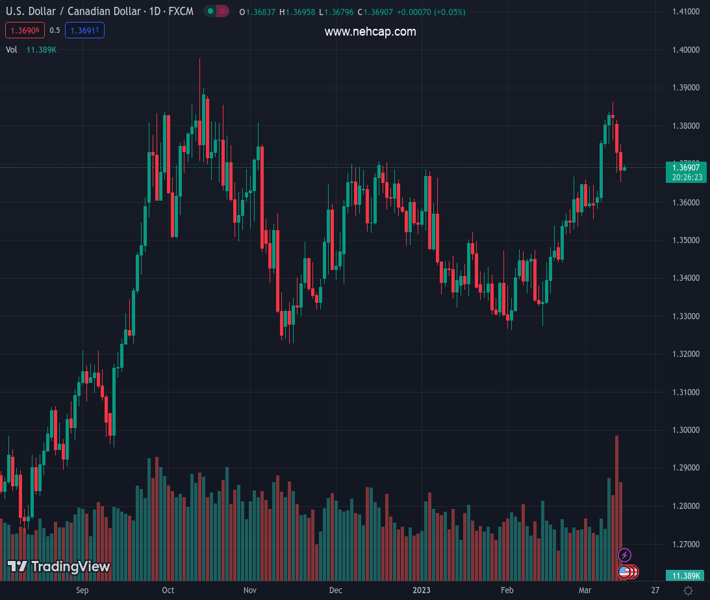Click the US flag economic event icon
The height and width of the screenshot is (600, 710).
click(x=625, y=572)
